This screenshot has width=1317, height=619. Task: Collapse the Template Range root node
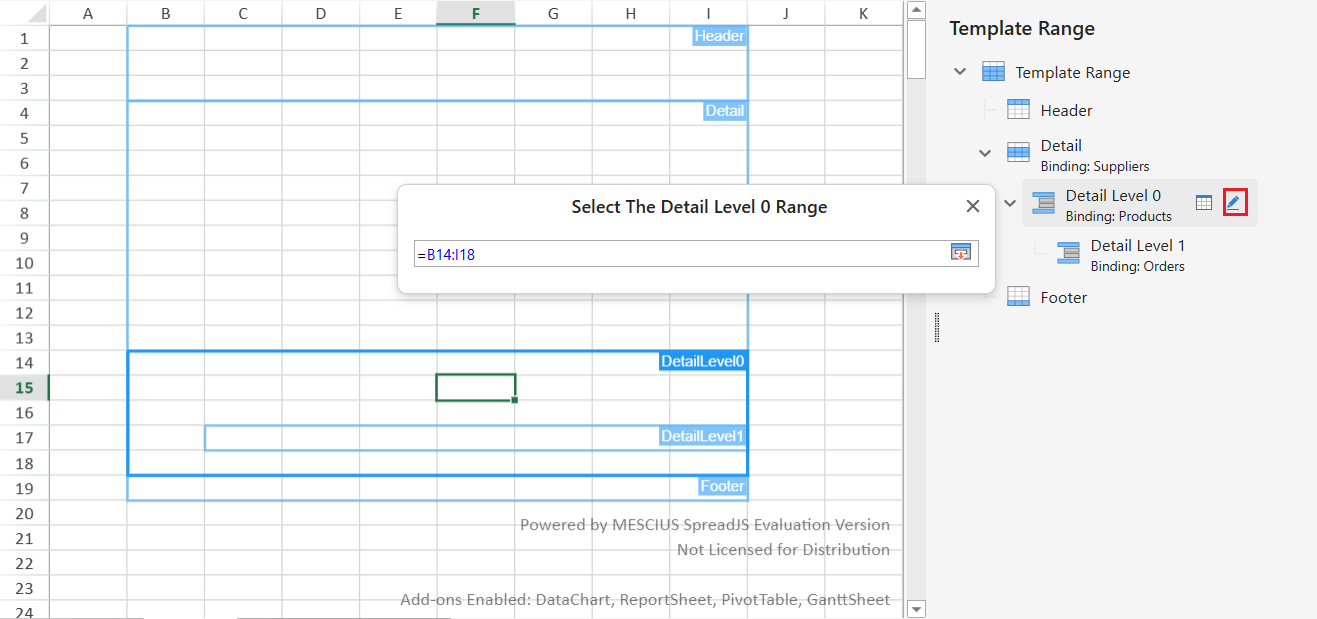pos(961,72)
